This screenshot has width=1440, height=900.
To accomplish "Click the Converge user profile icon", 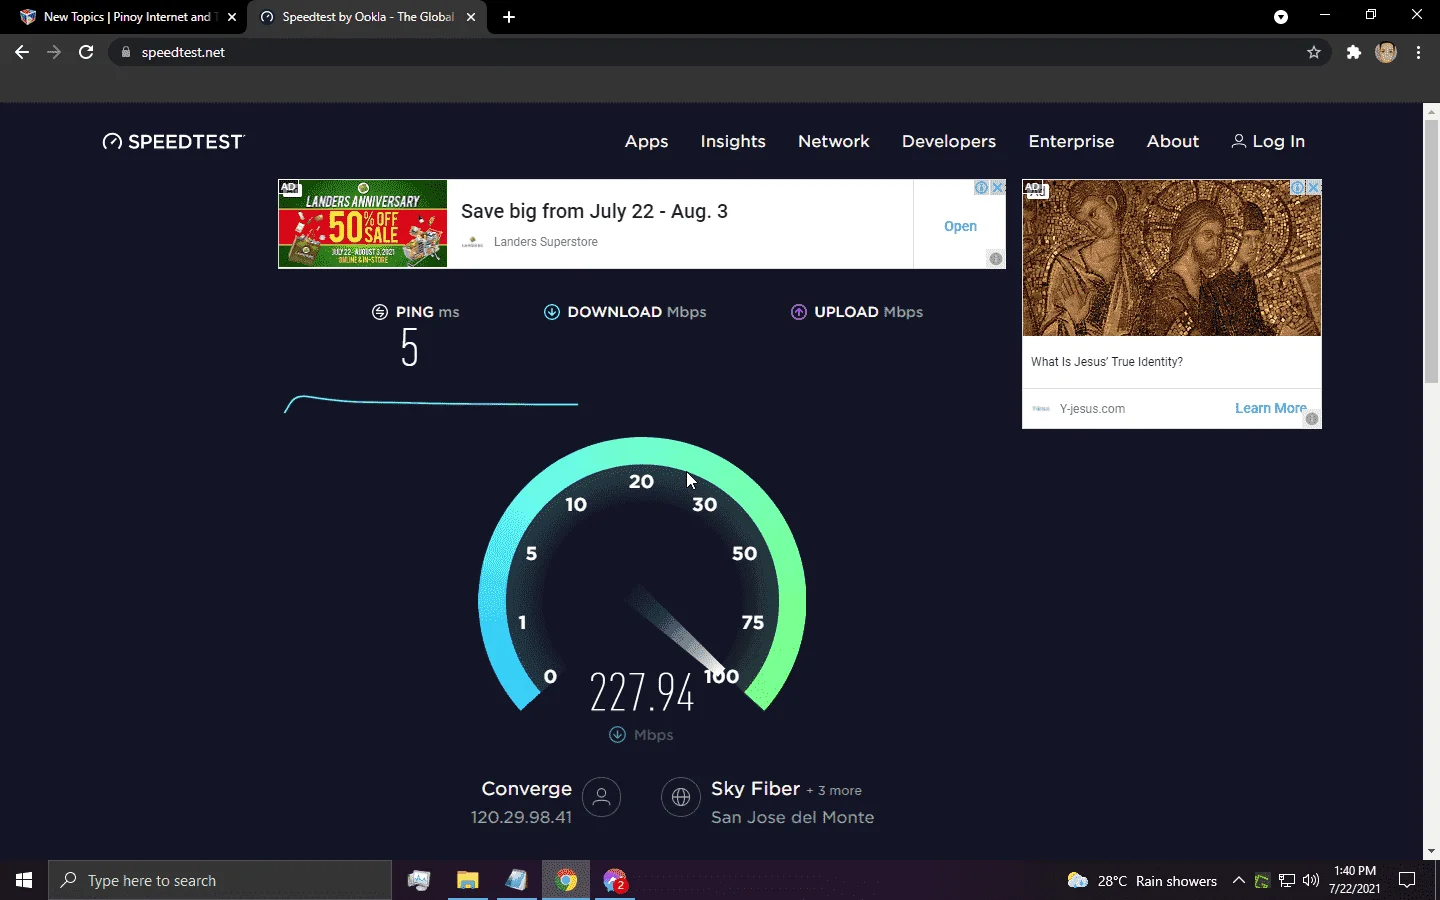I will pyautogui.click(x=601, y=797).
